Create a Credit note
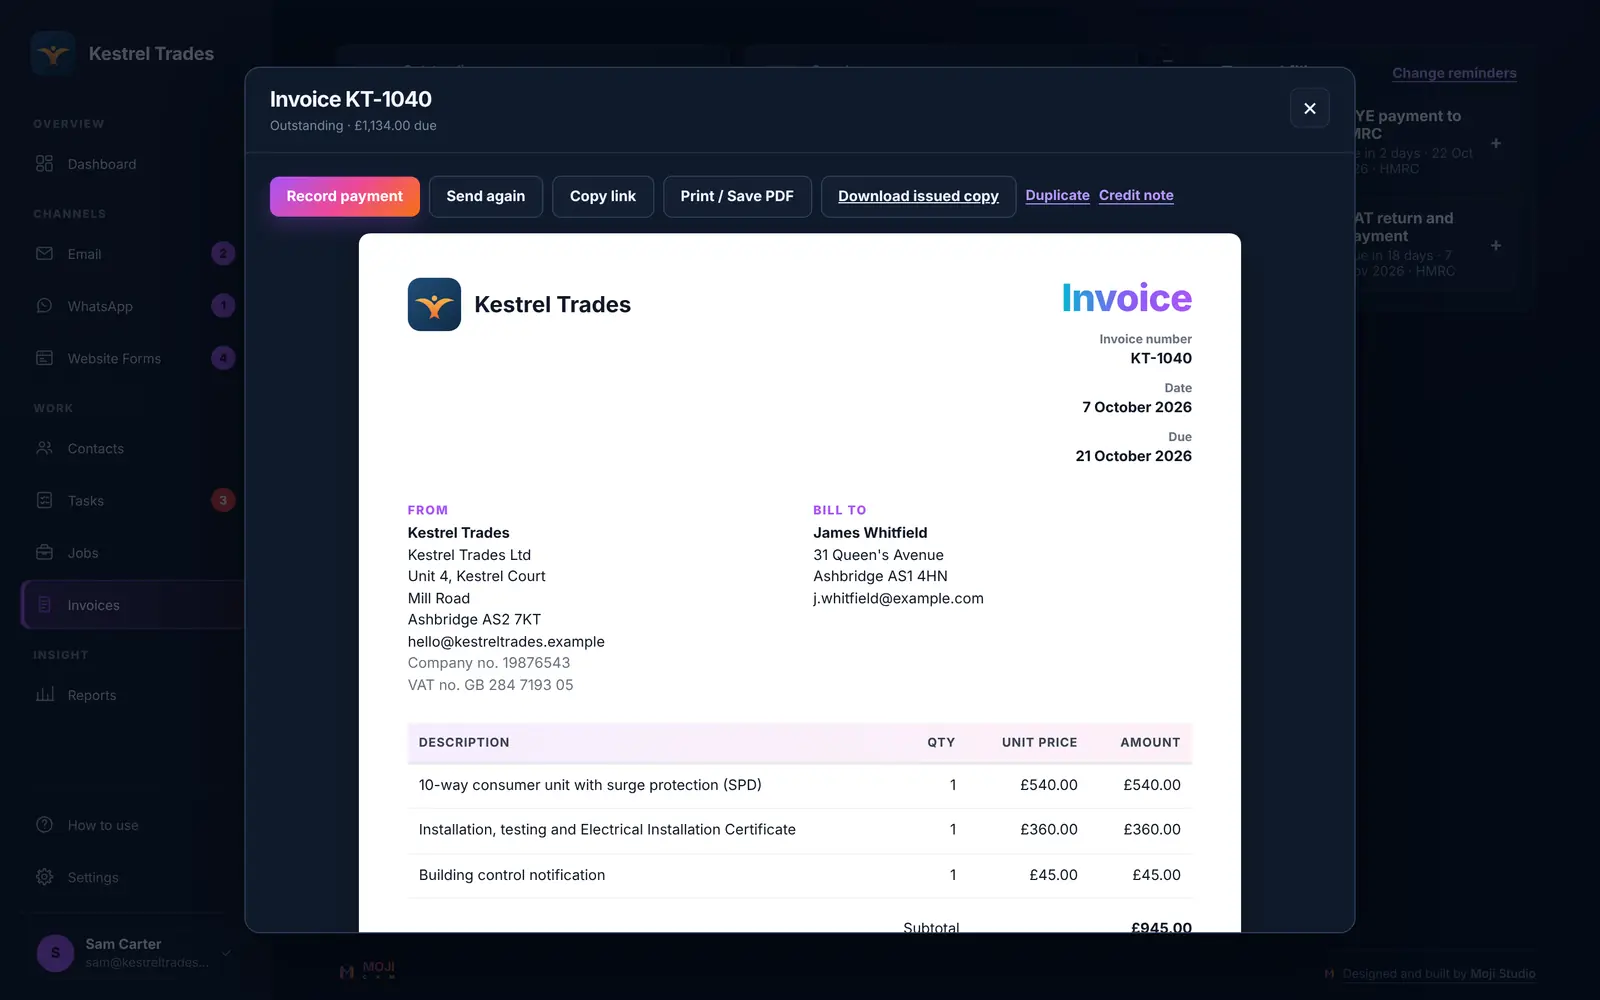The width and height of the screenshot is (1600, 1000). 1136,195
